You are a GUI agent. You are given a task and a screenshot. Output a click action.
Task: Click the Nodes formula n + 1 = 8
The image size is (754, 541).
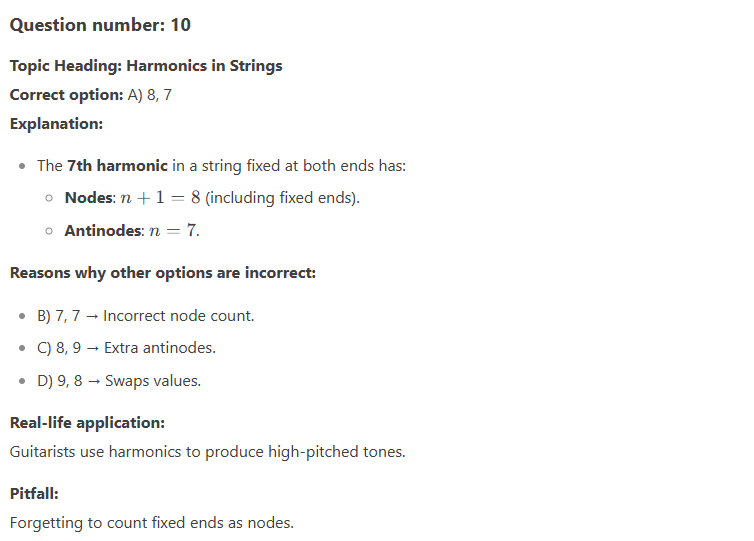pyautogui.click(x=160, y=198)
